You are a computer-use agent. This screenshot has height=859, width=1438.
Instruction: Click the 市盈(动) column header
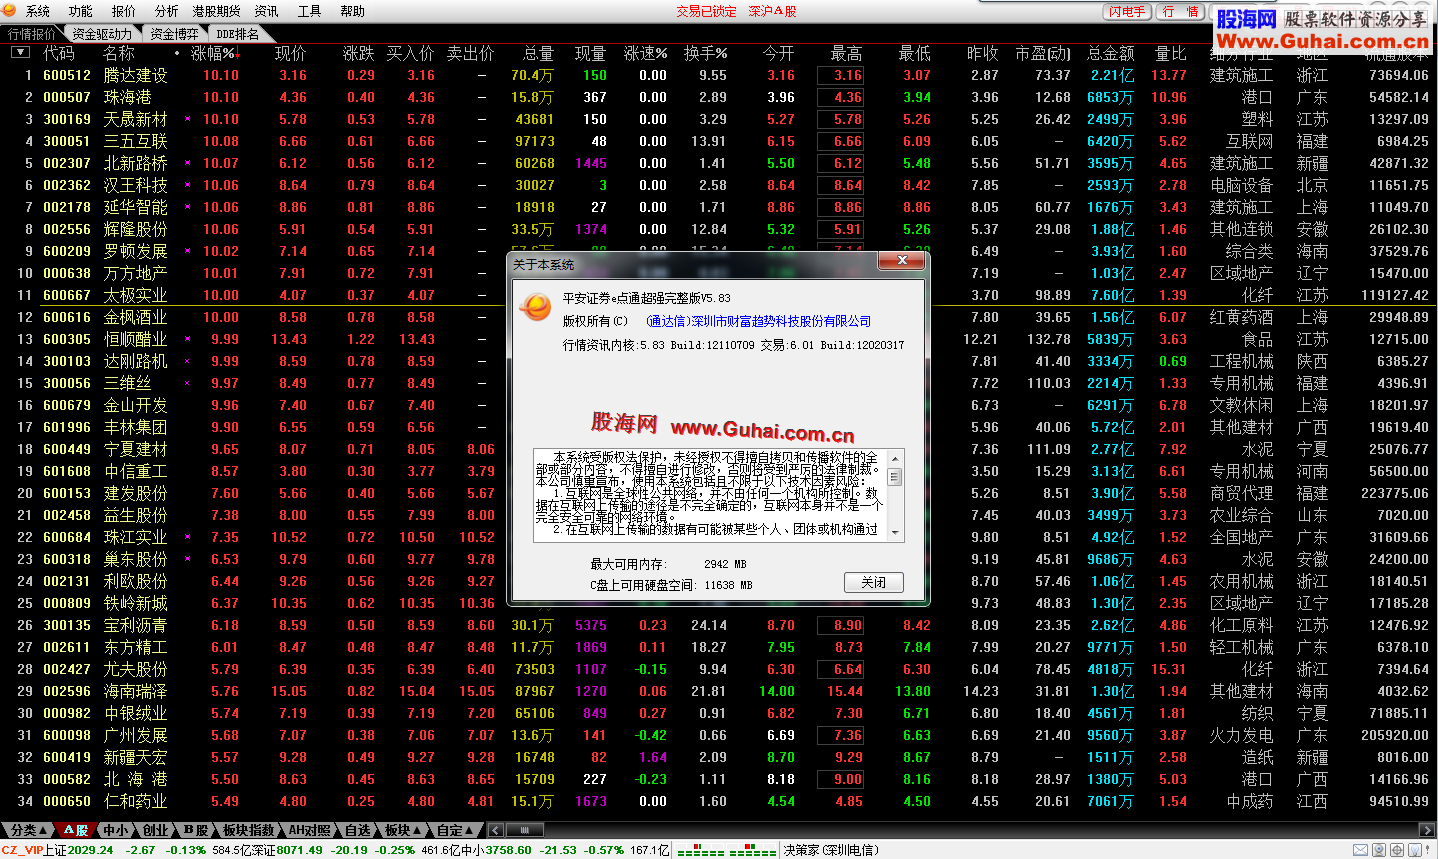pos(1042,53)
